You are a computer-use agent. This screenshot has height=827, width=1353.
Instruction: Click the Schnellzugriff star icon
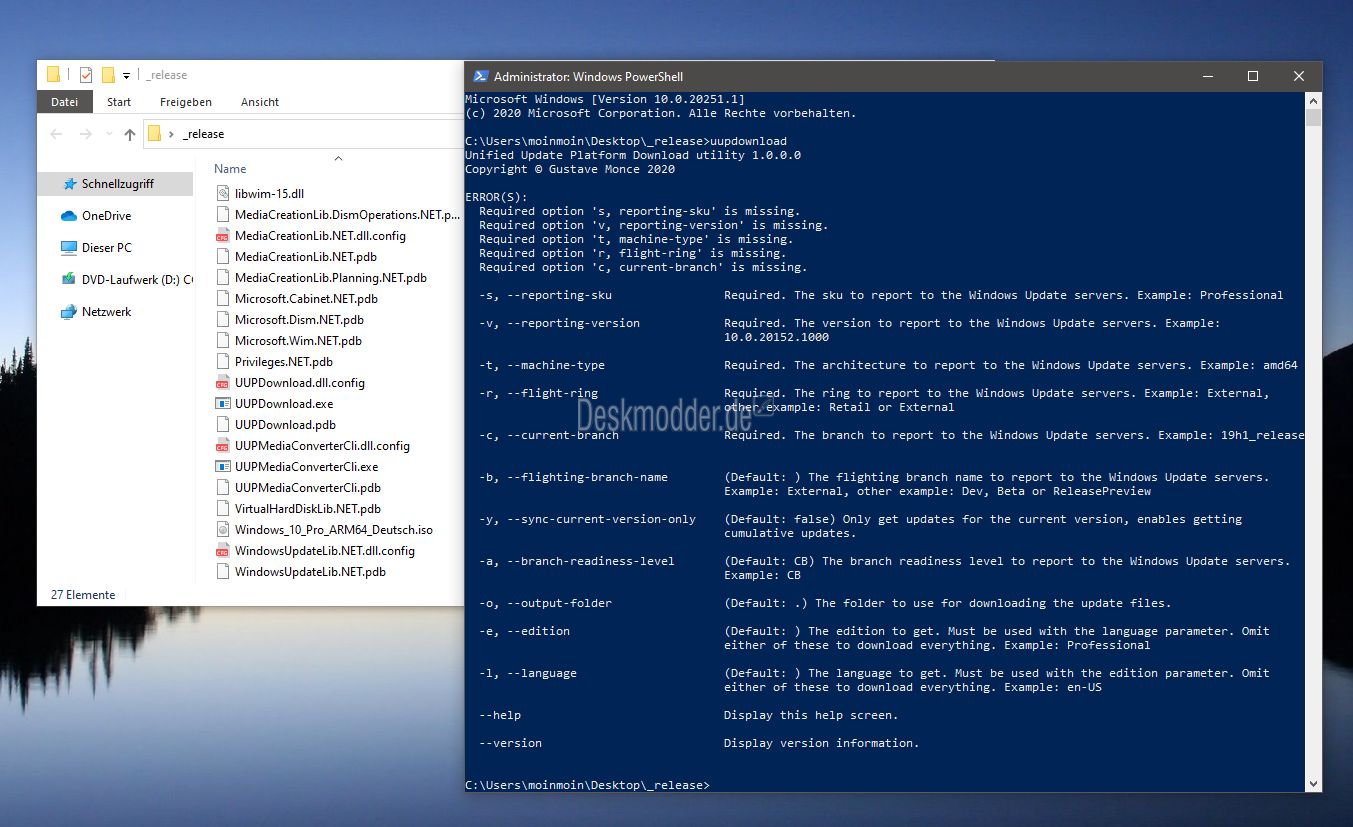tap(69, 184)
